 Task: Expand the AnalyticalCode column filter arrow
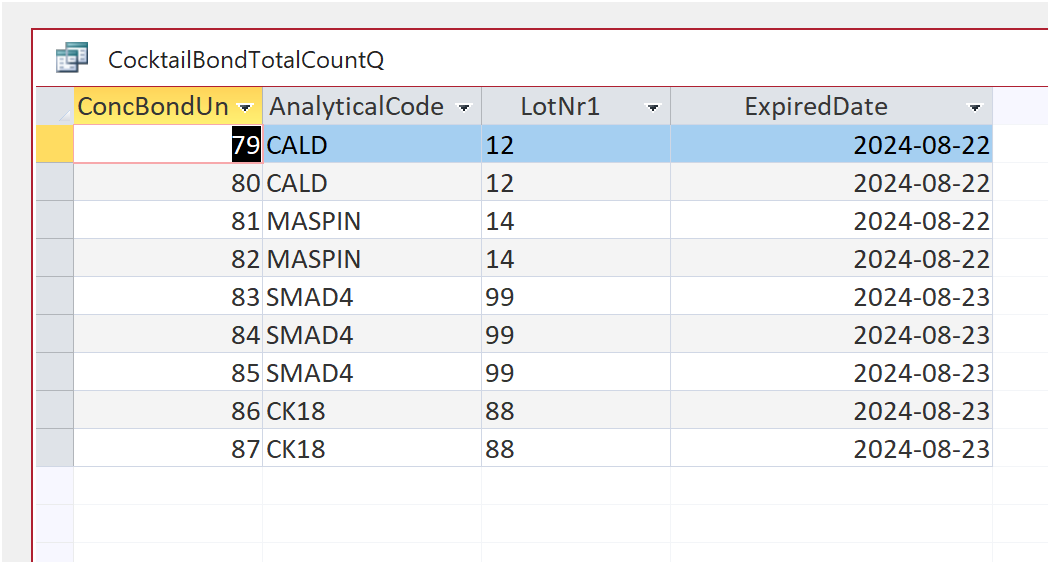pos(463,107)
